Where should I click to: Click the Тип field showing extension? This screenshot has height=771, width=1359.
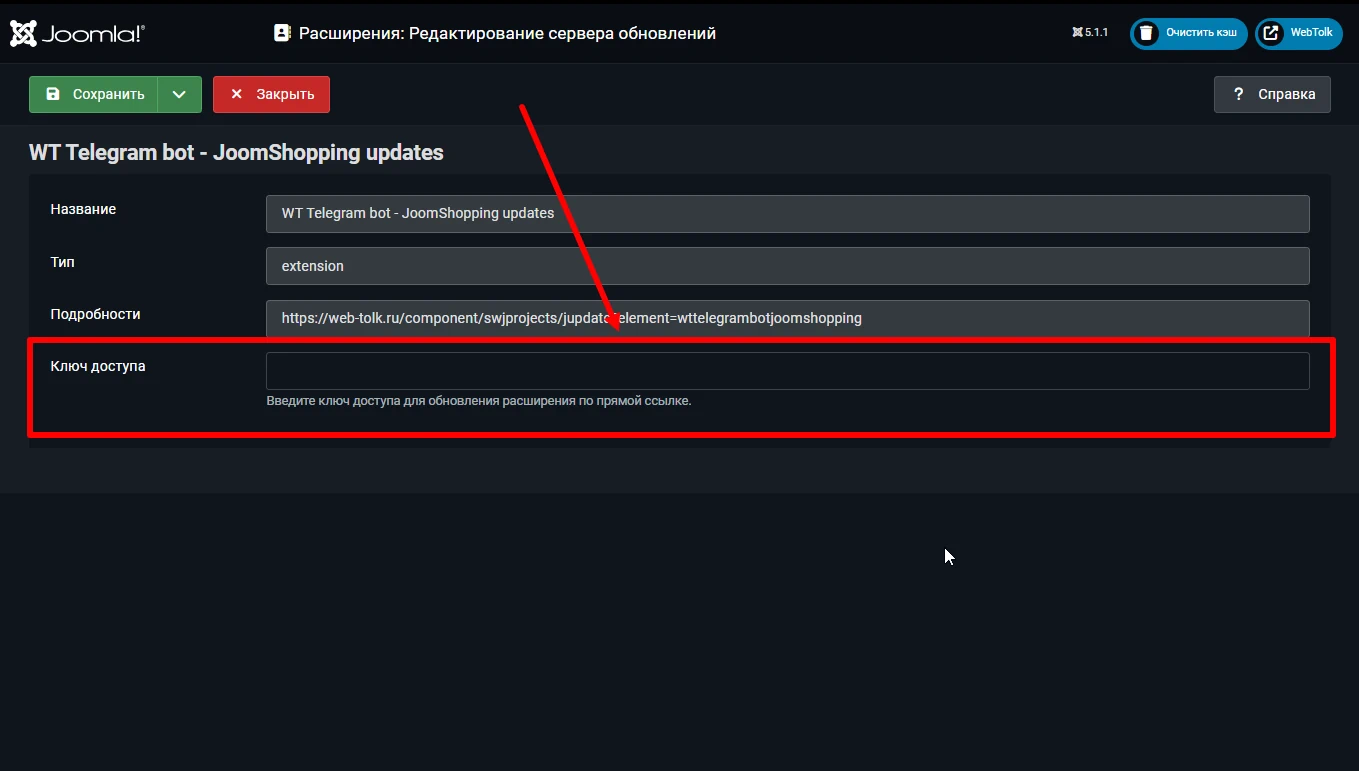[787, 266]
